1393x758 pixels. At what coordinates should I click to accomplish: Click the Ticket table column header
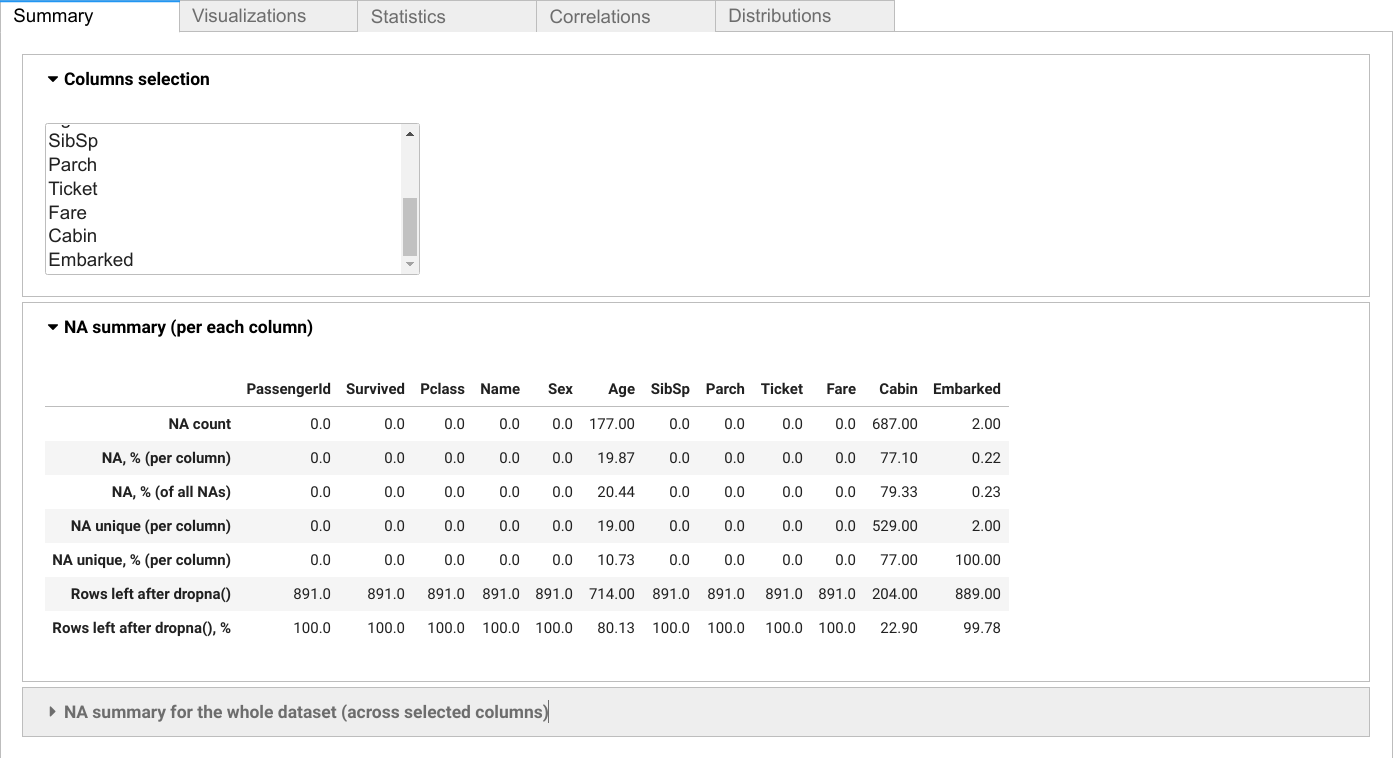point(782,389)
